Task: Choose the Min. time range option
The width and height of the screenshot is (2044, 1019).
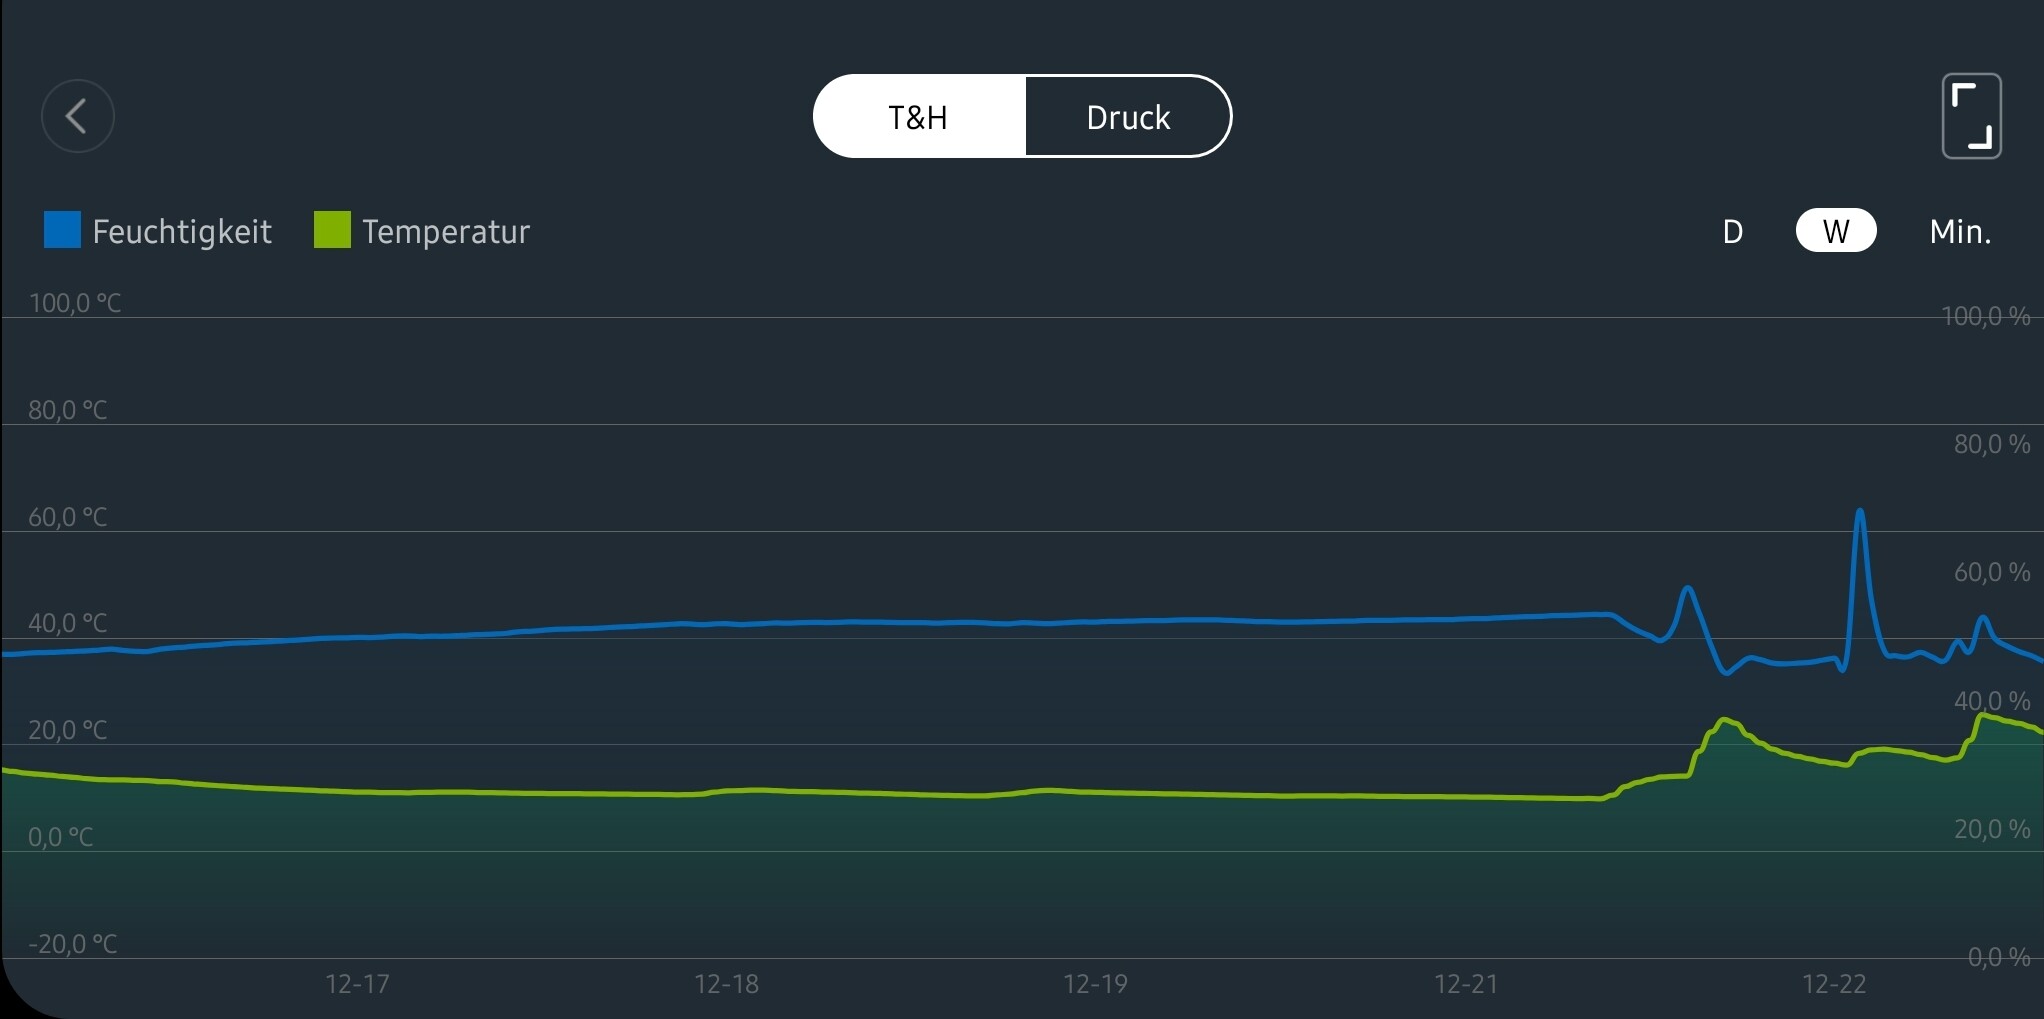Action: (1960, 231)
